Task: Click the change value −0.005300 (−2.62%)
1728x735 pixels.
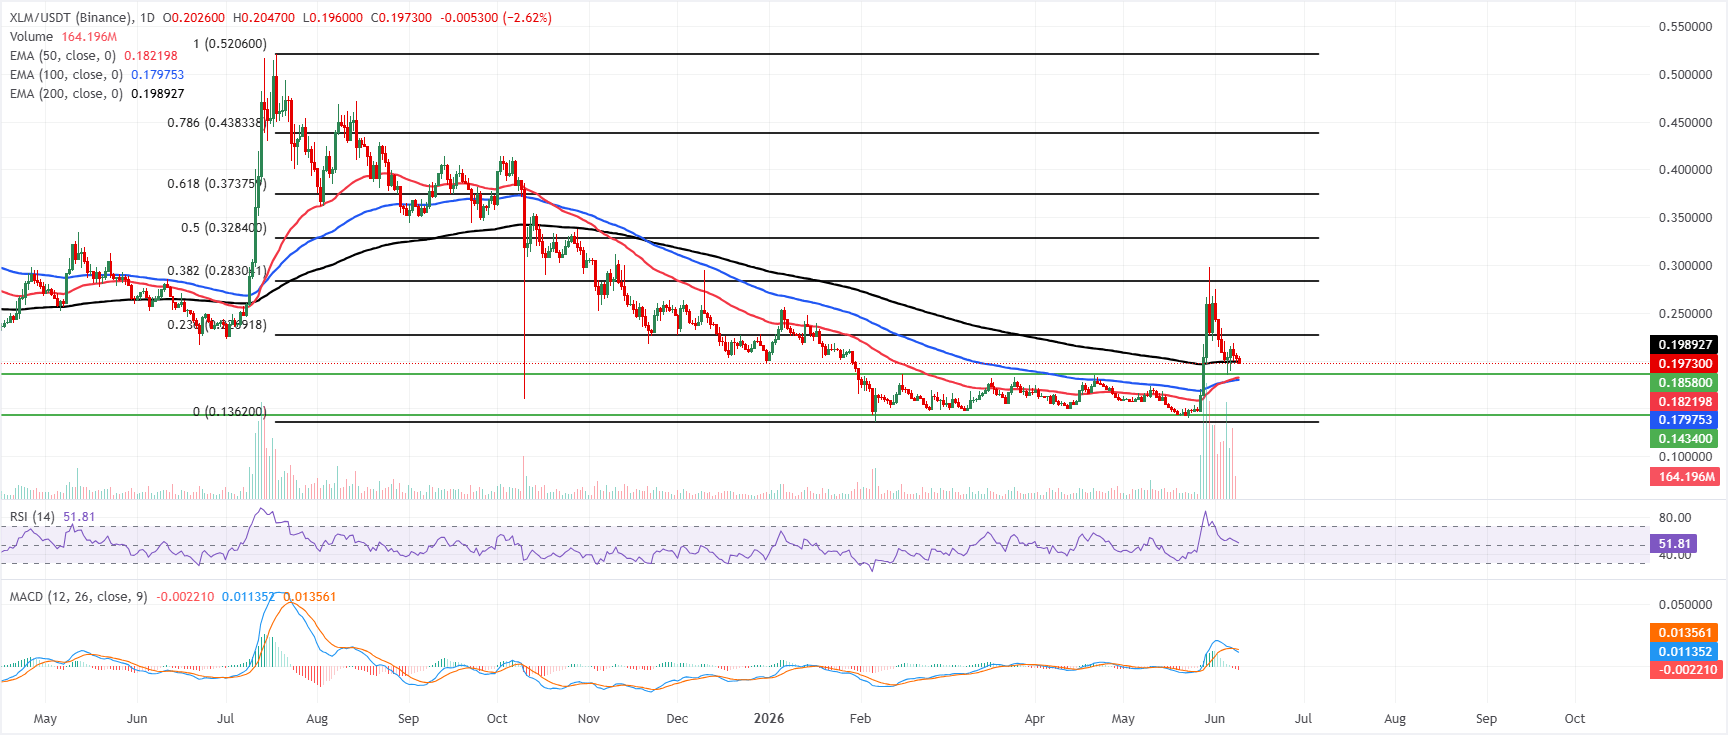Action: [x=496, y=18]
